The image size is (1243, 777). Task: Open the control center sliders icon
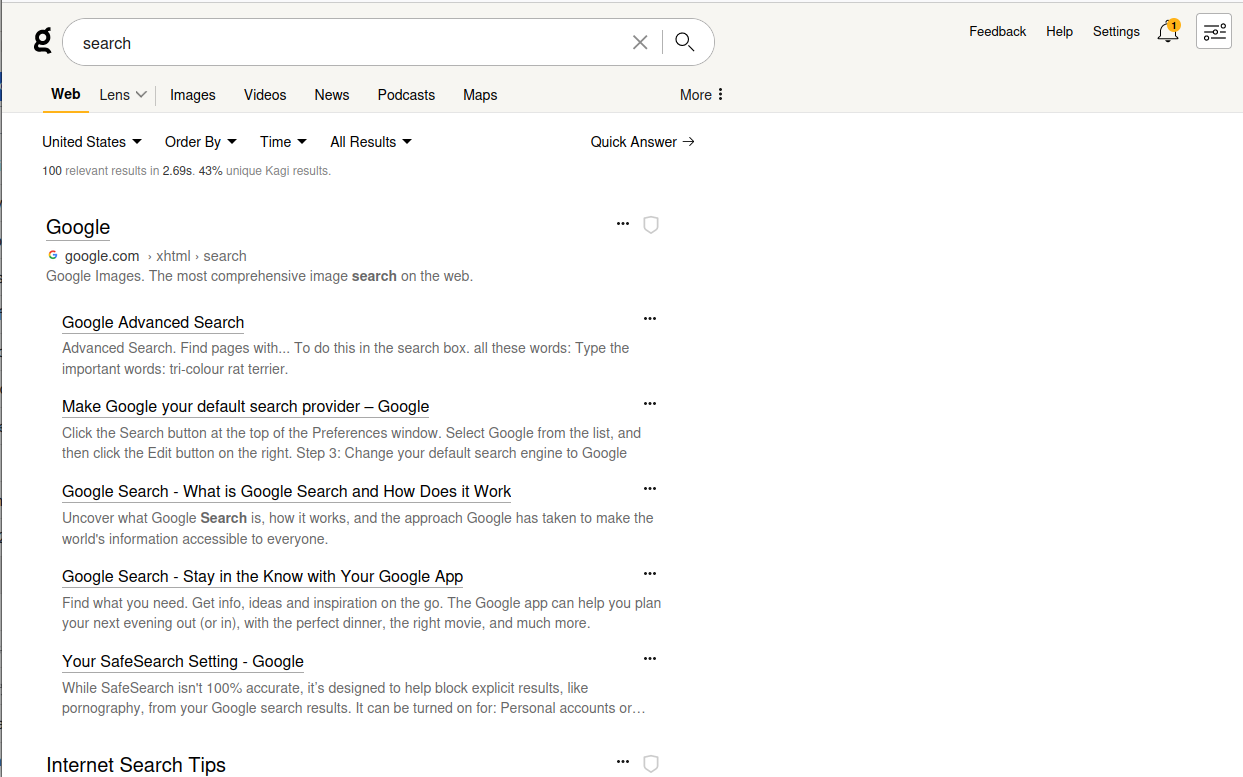tap(1214, 31)
